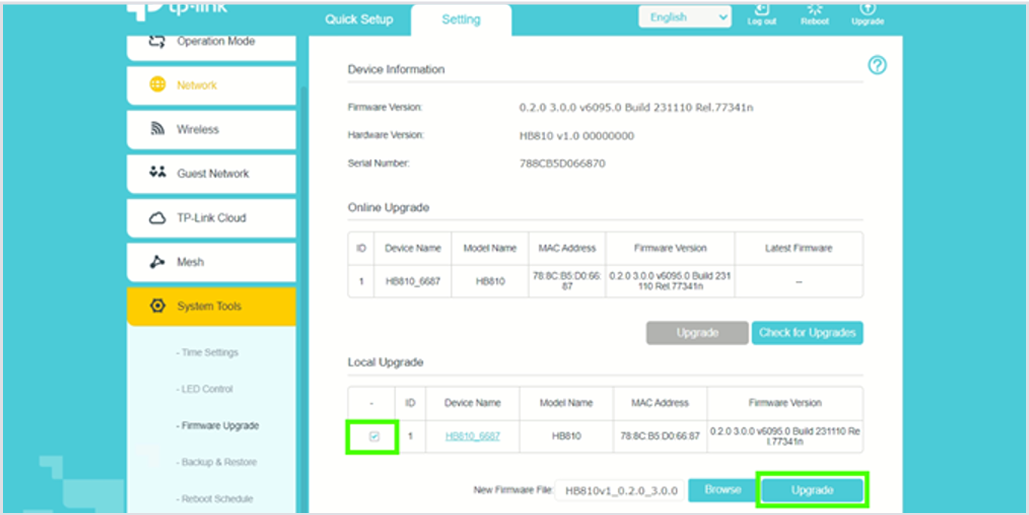
Task: Click the TP-Link logo
Action: [x=177, y=10]
